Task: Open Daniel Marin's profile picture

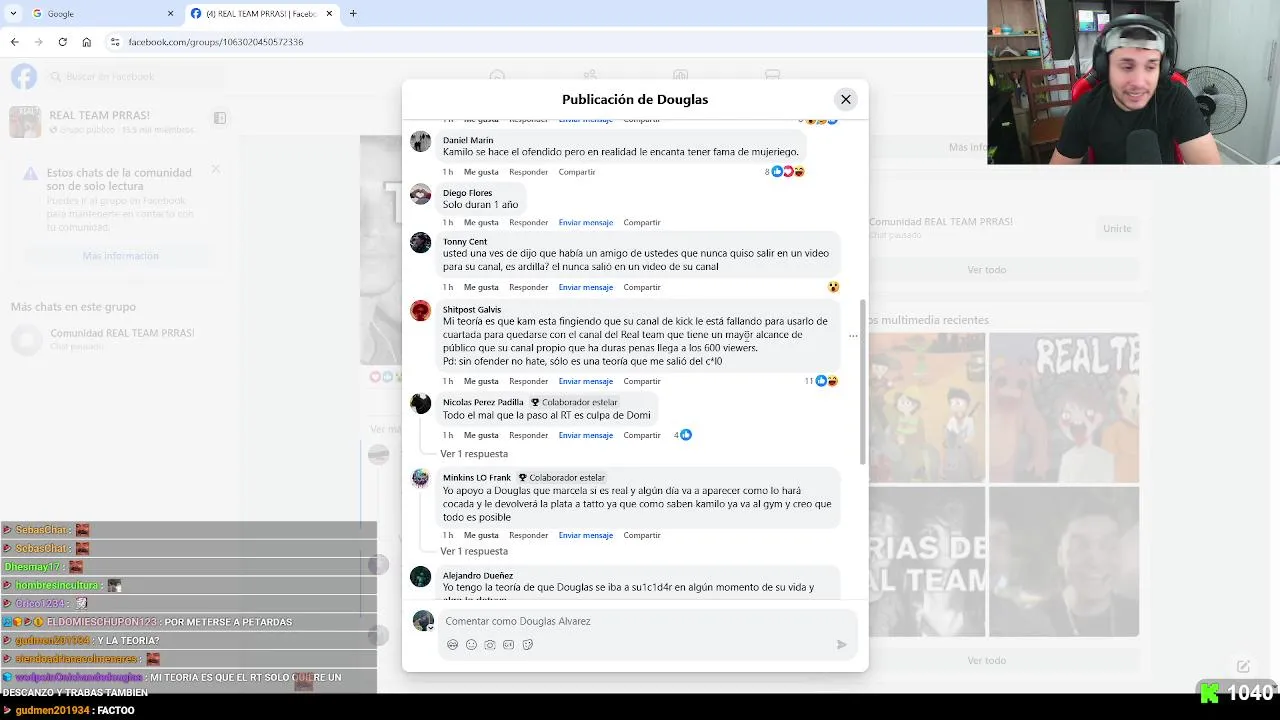Action: [x=421, y=141]
